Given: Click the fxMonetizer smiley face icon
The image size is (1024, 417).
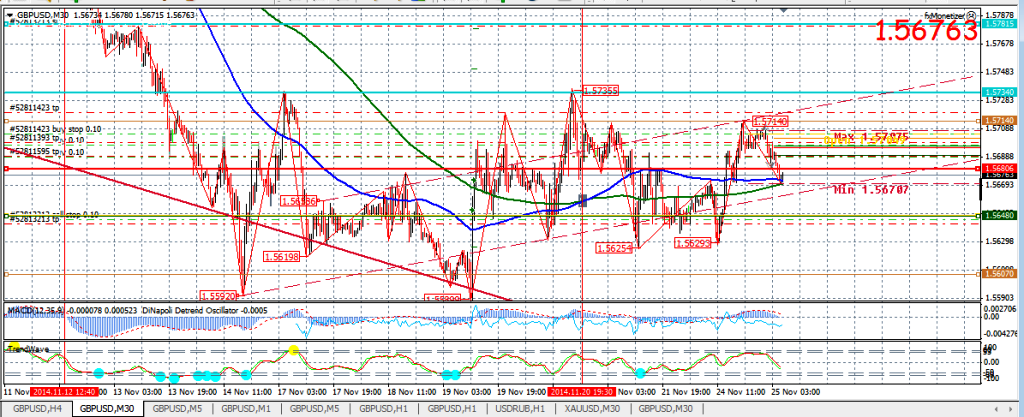Looking at the screenshot, I should (x=972, y=14).
